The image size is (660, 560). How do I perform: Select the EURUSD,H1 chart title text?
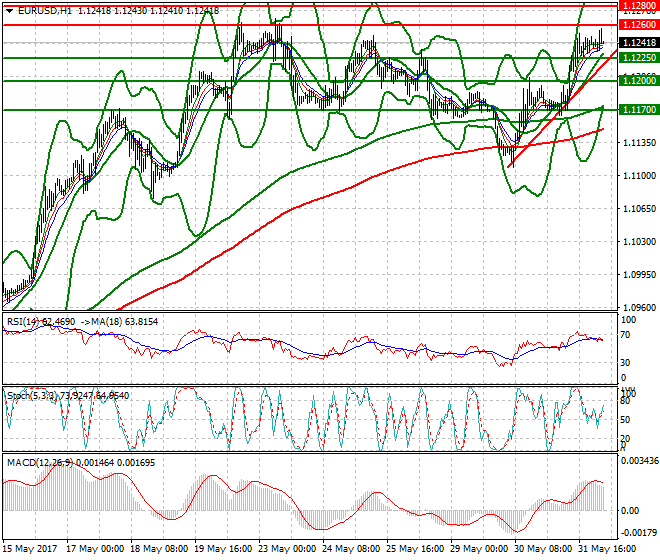click(x=45, y=11)
